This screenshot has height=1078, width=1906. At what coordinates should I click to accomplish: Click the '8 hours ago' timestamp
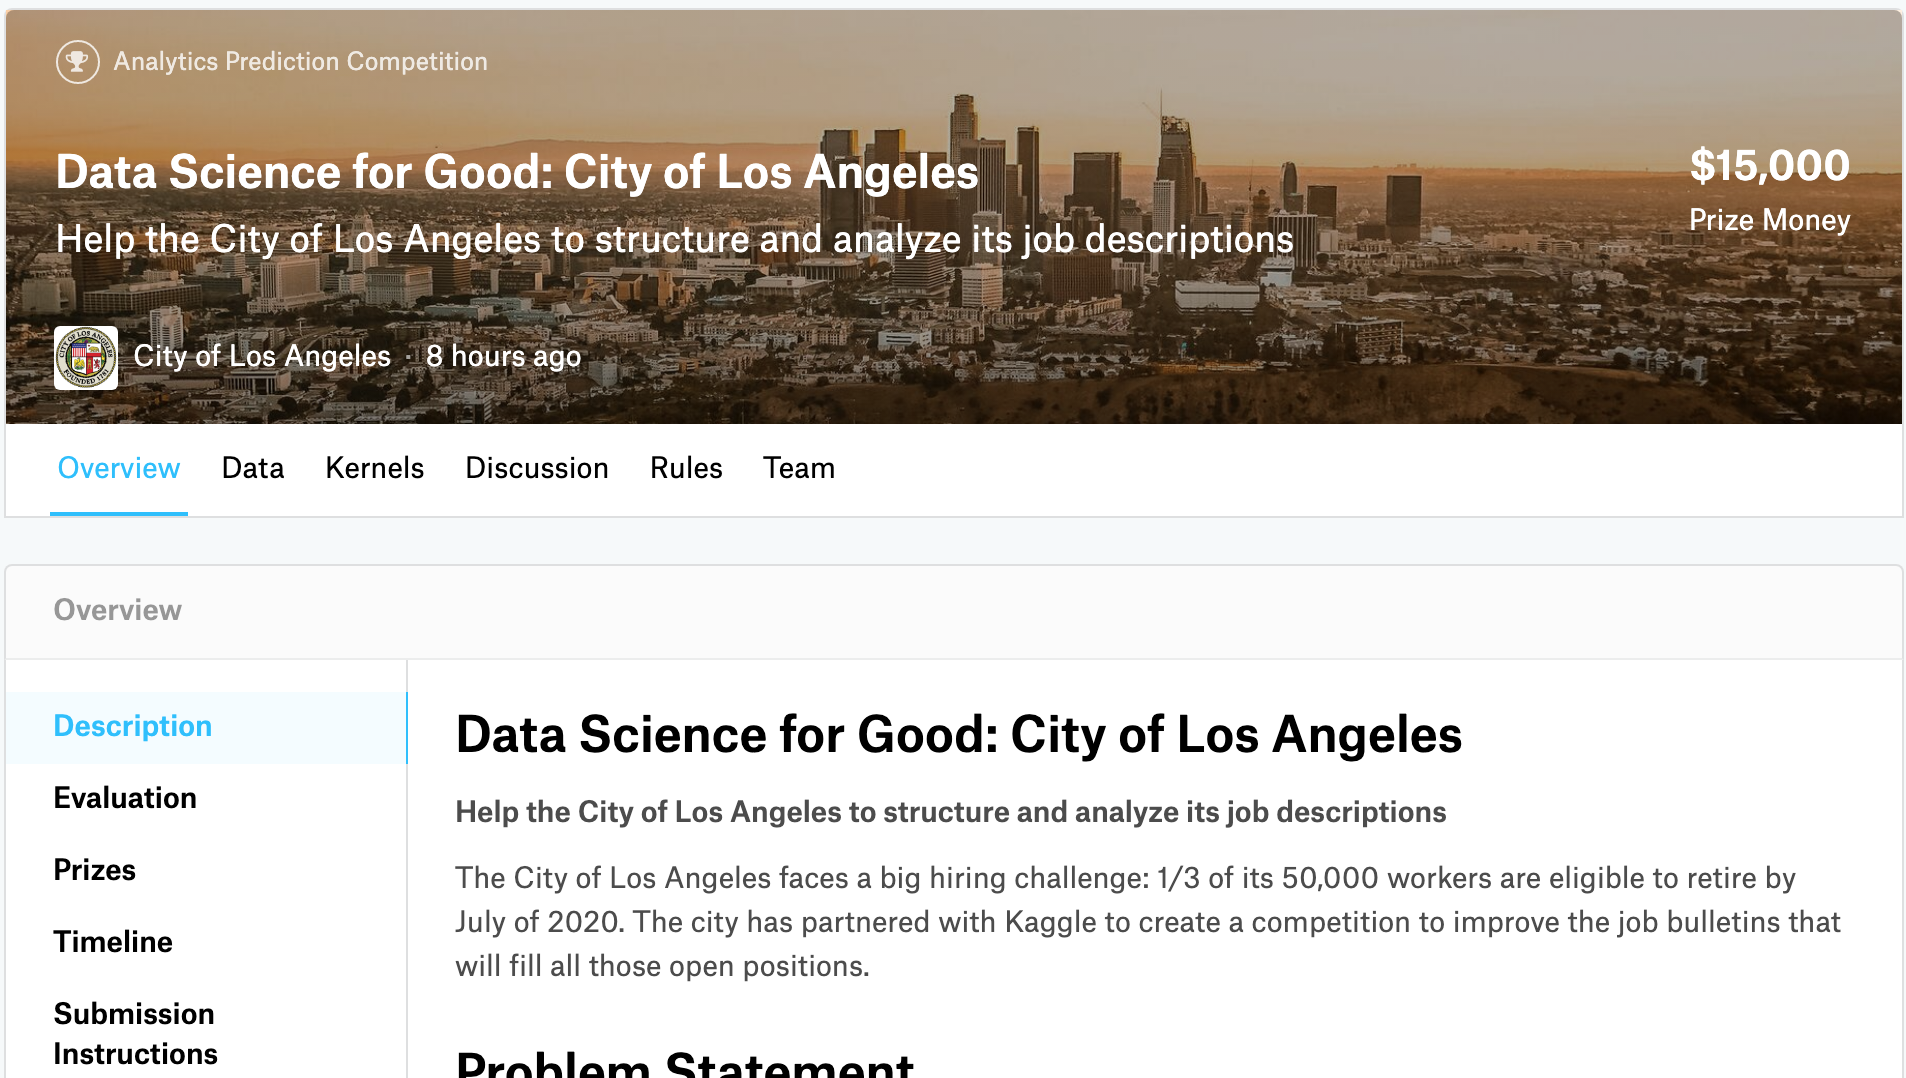click(503, 357)
